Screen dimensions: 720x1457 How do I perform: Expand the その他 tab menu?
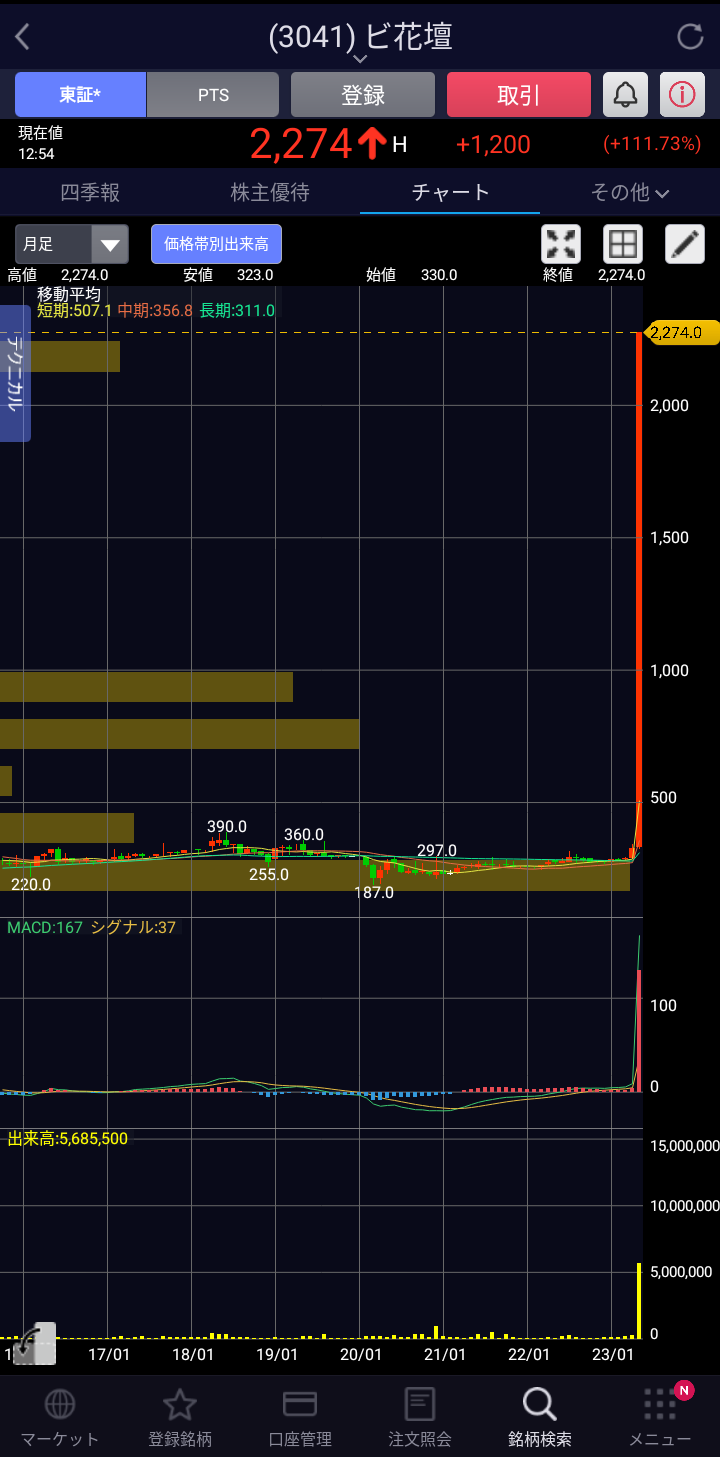click(x=630, y=192)
